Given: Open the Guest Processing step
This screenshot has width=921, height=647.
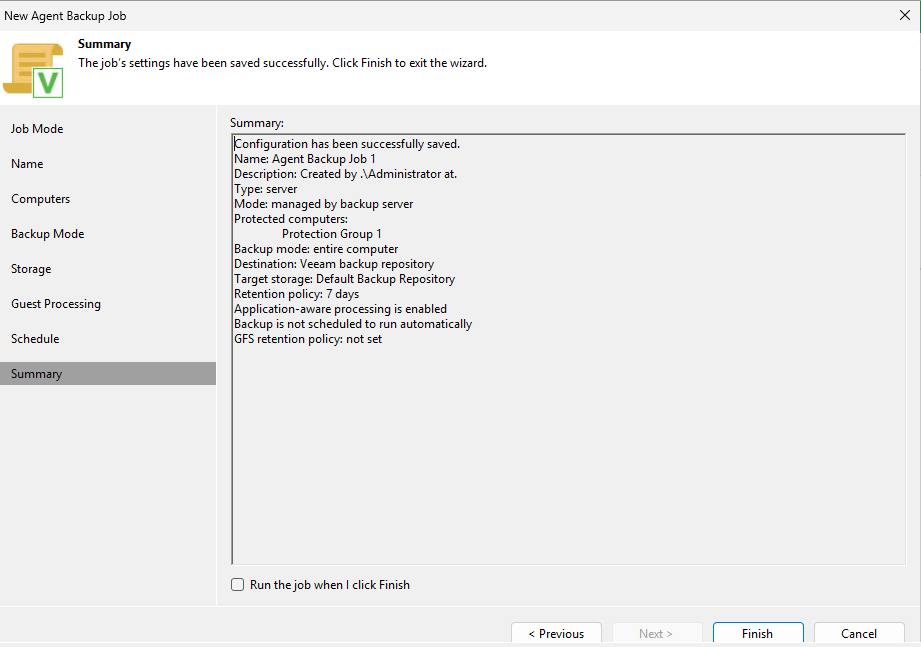Looking at the screenshot, I should (x=56, y=304).
